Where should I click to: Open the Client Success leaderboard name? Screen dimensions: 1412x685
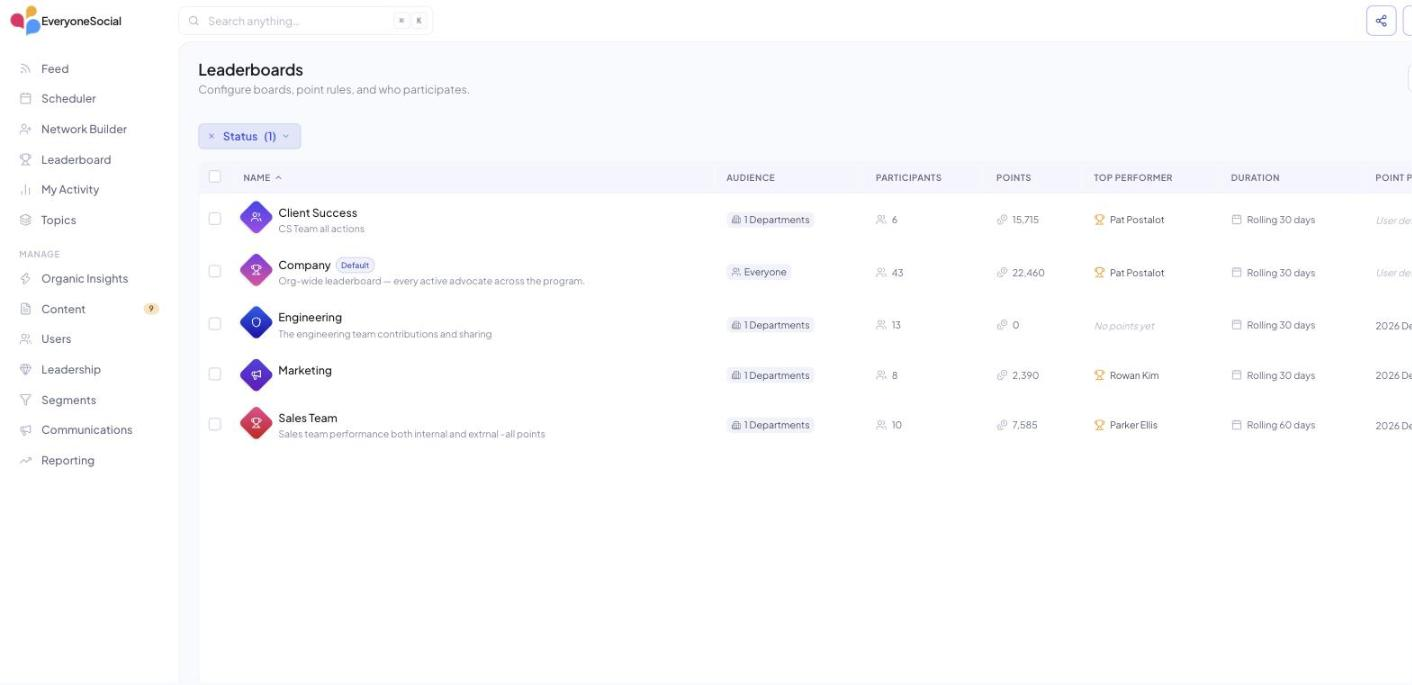tap(317, 213)
